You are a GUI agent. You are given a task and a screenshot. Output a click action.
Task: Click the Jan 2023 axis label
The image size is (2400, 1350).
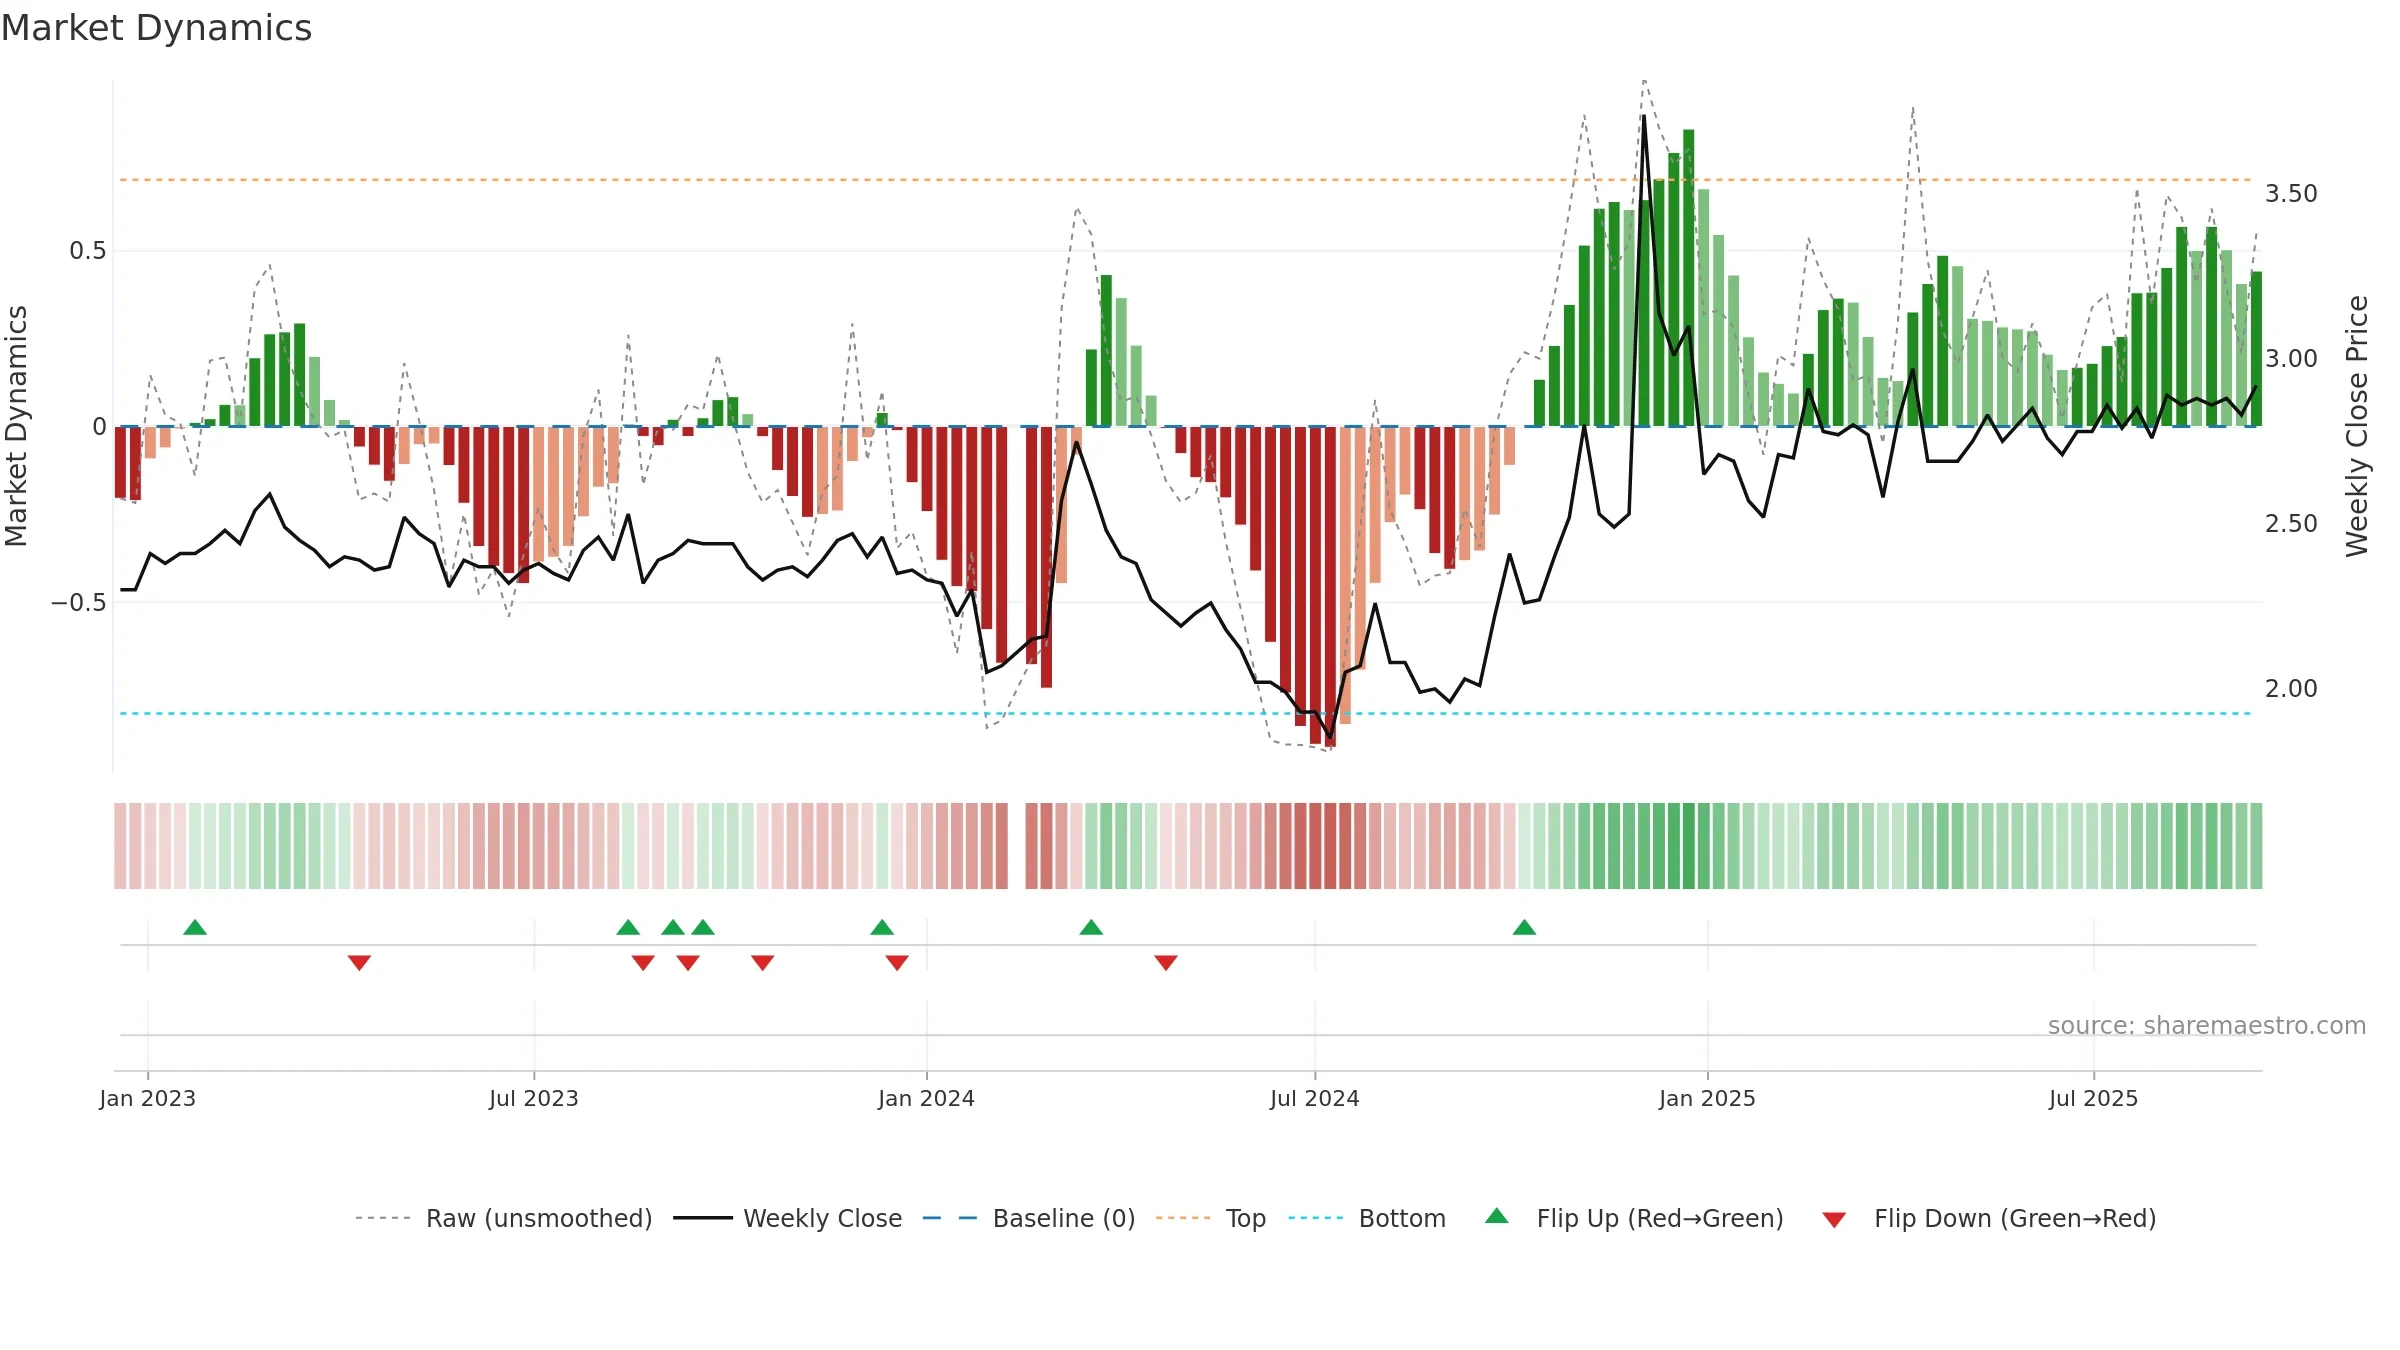pyautogui.click(x=148, y=1098)
